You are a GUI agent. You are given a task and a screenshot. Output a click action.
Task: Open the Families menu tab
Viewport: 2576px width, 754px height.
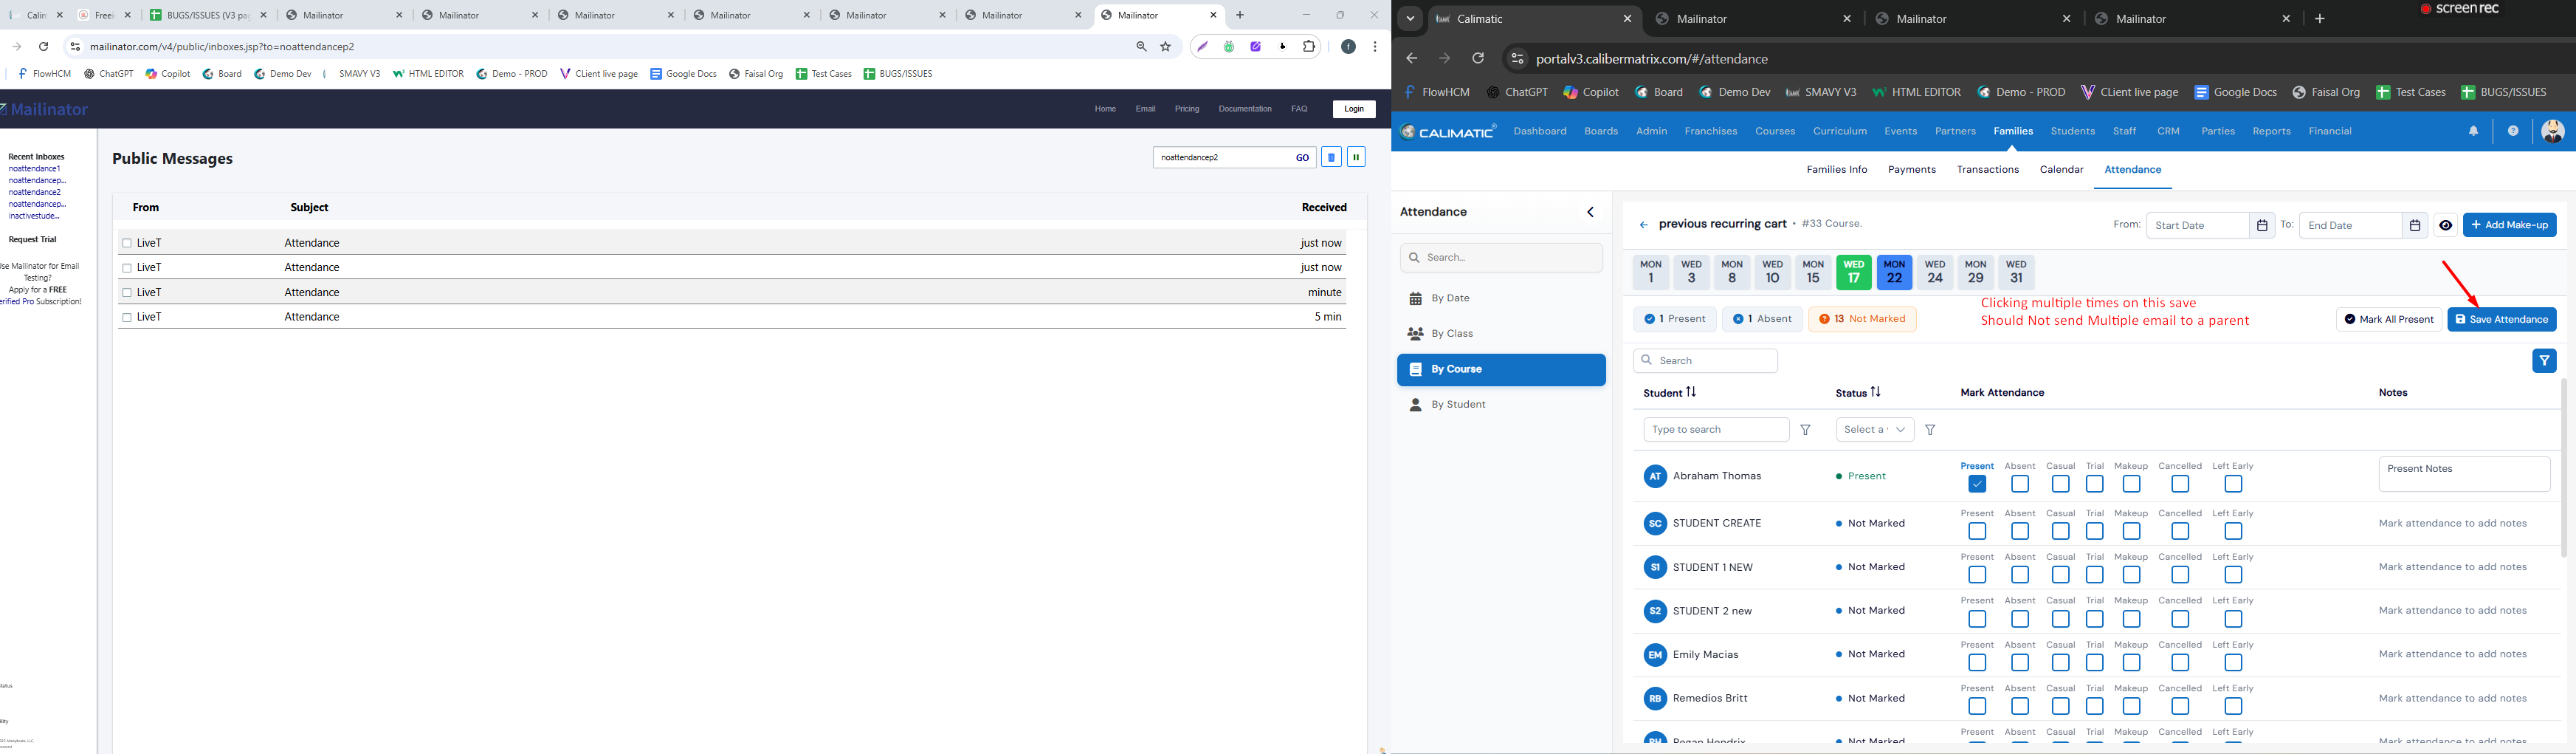(x=2013, y=131)
